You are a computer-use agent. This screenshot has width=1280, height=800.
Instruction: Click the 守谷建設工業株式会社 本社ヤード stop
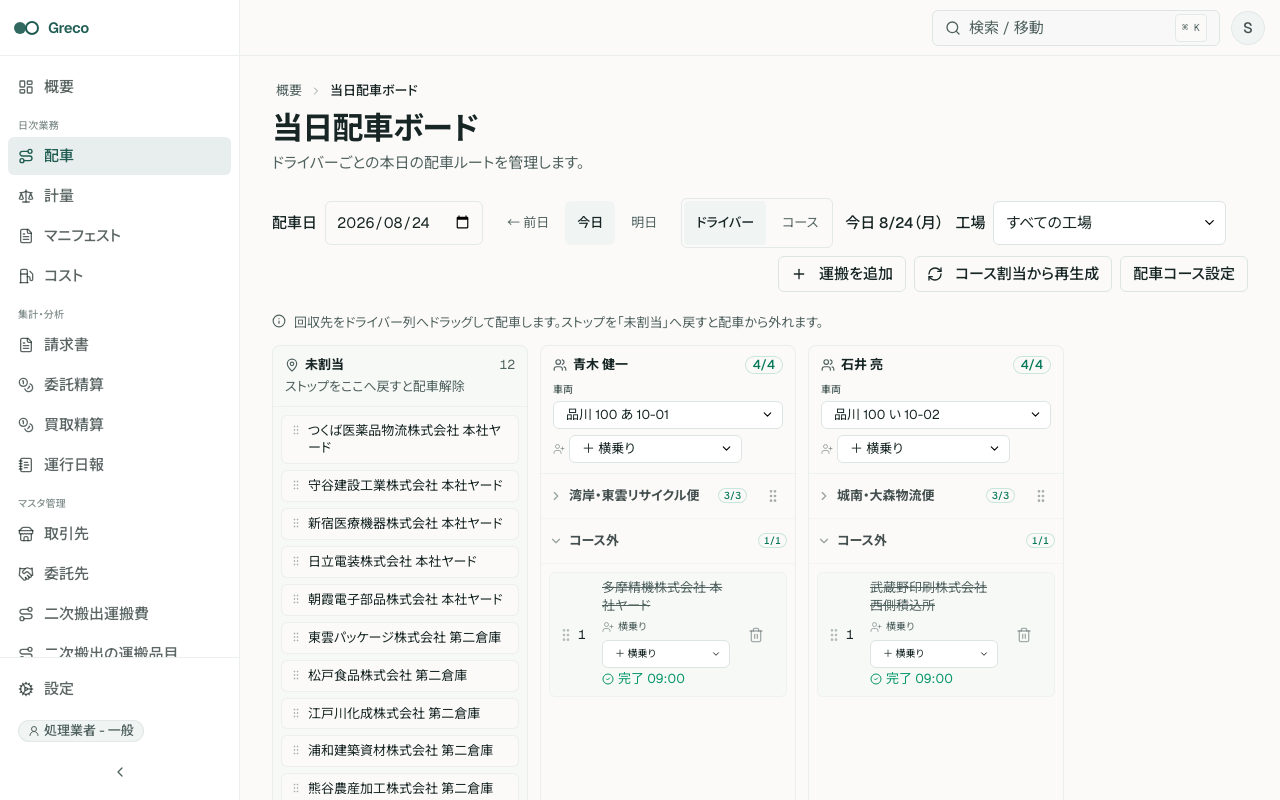click(400, 486)
